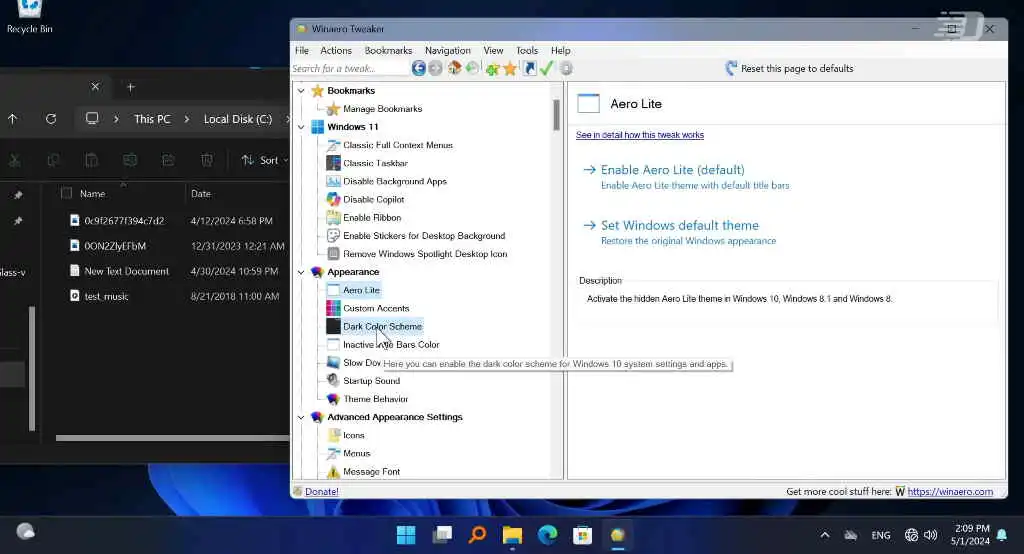Toggle the select-all checkbox in Explorer header
Viewport: 1024px width, 554px height.
coord(66,193)
